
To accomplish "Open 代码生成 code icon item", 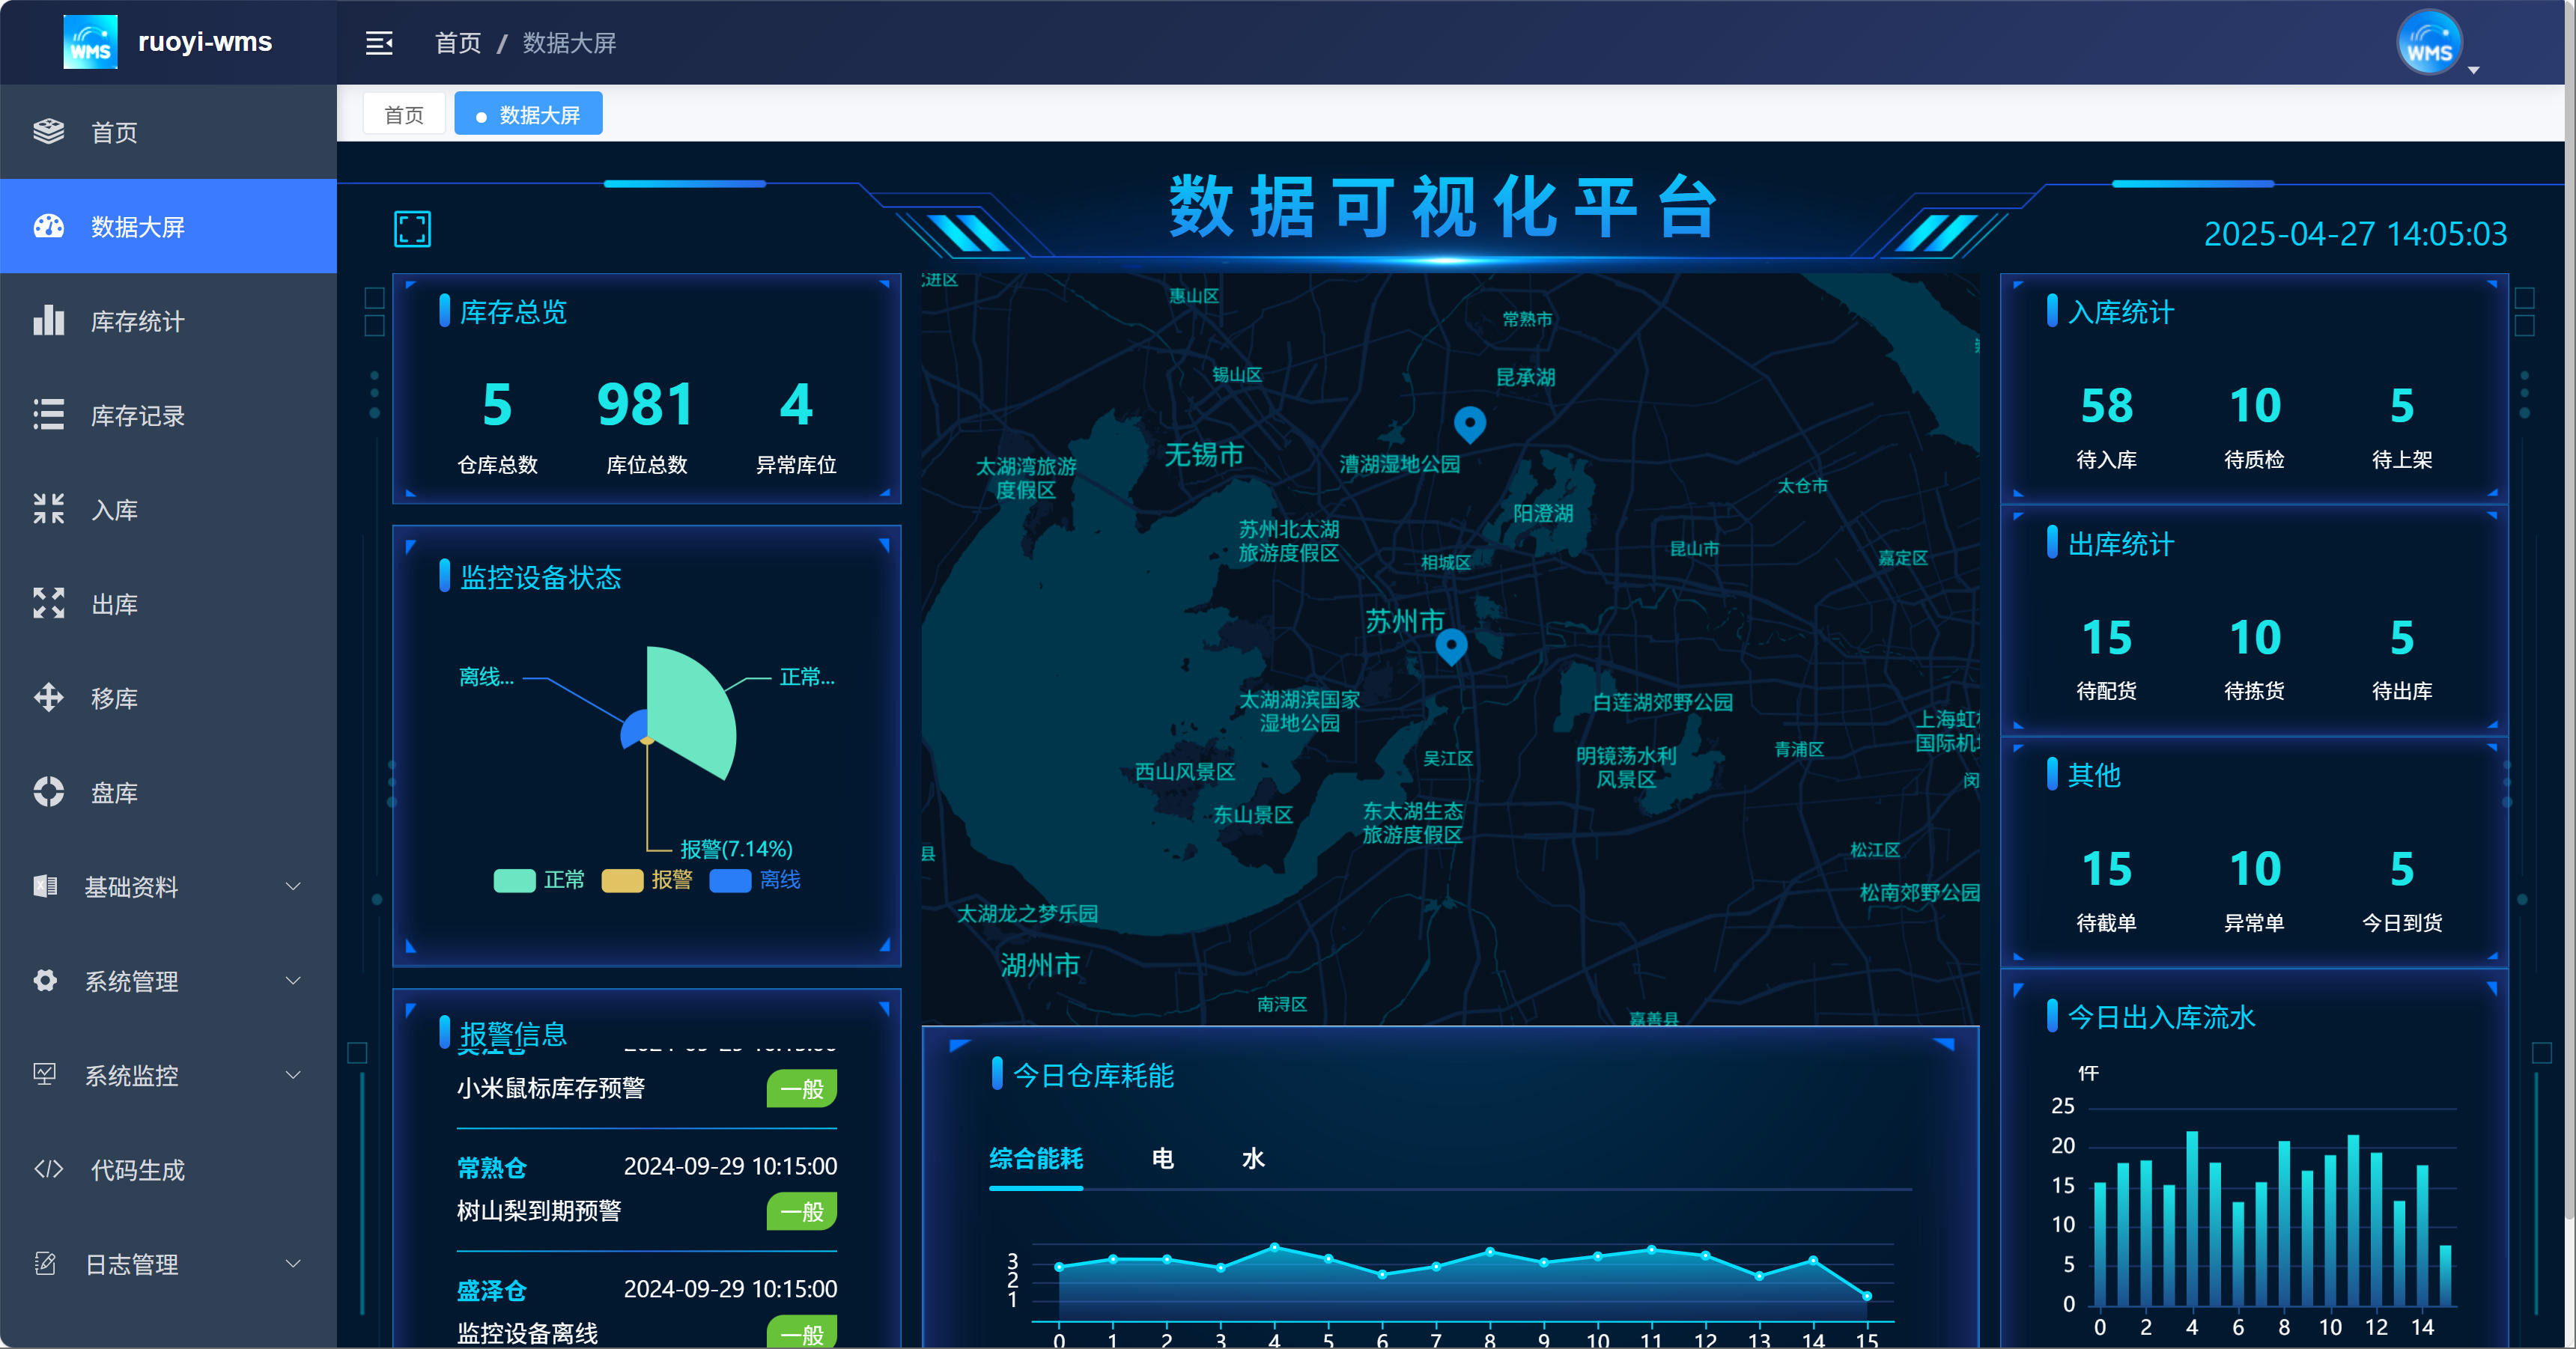I will [48, 1169].
